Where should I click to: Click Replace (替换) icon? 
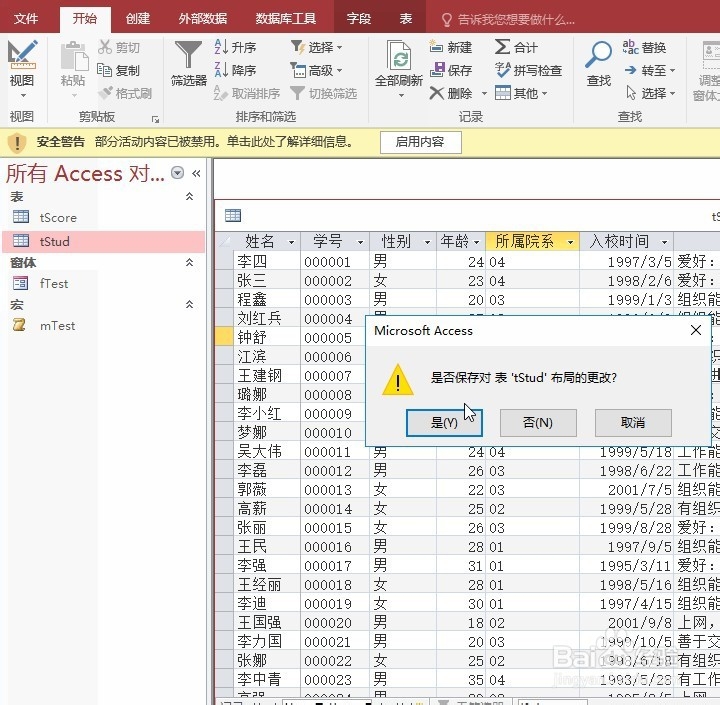tap(630, 47)
